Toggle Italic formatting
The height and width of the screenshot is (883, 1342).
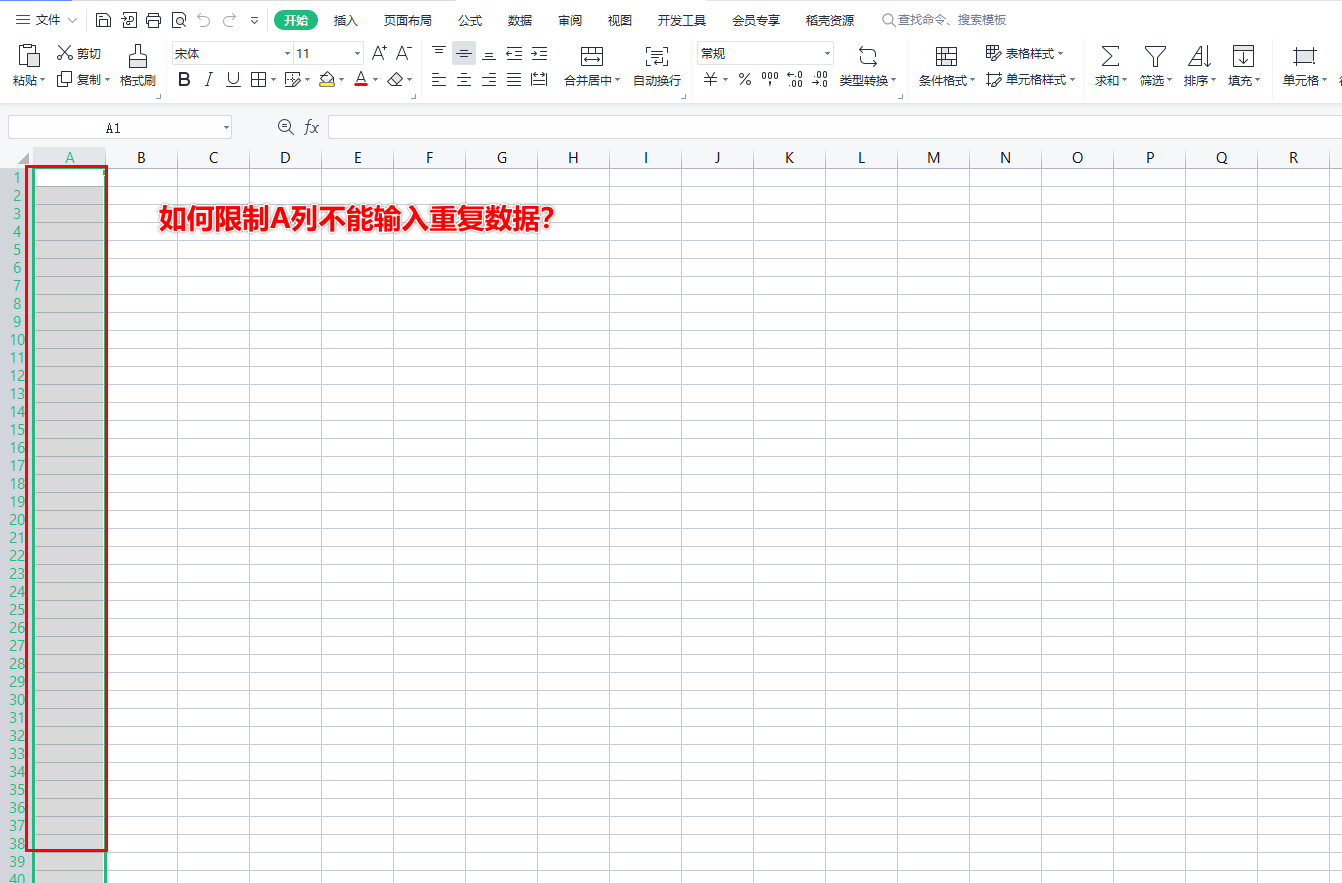pyautogui.click(x=208, y=80)
